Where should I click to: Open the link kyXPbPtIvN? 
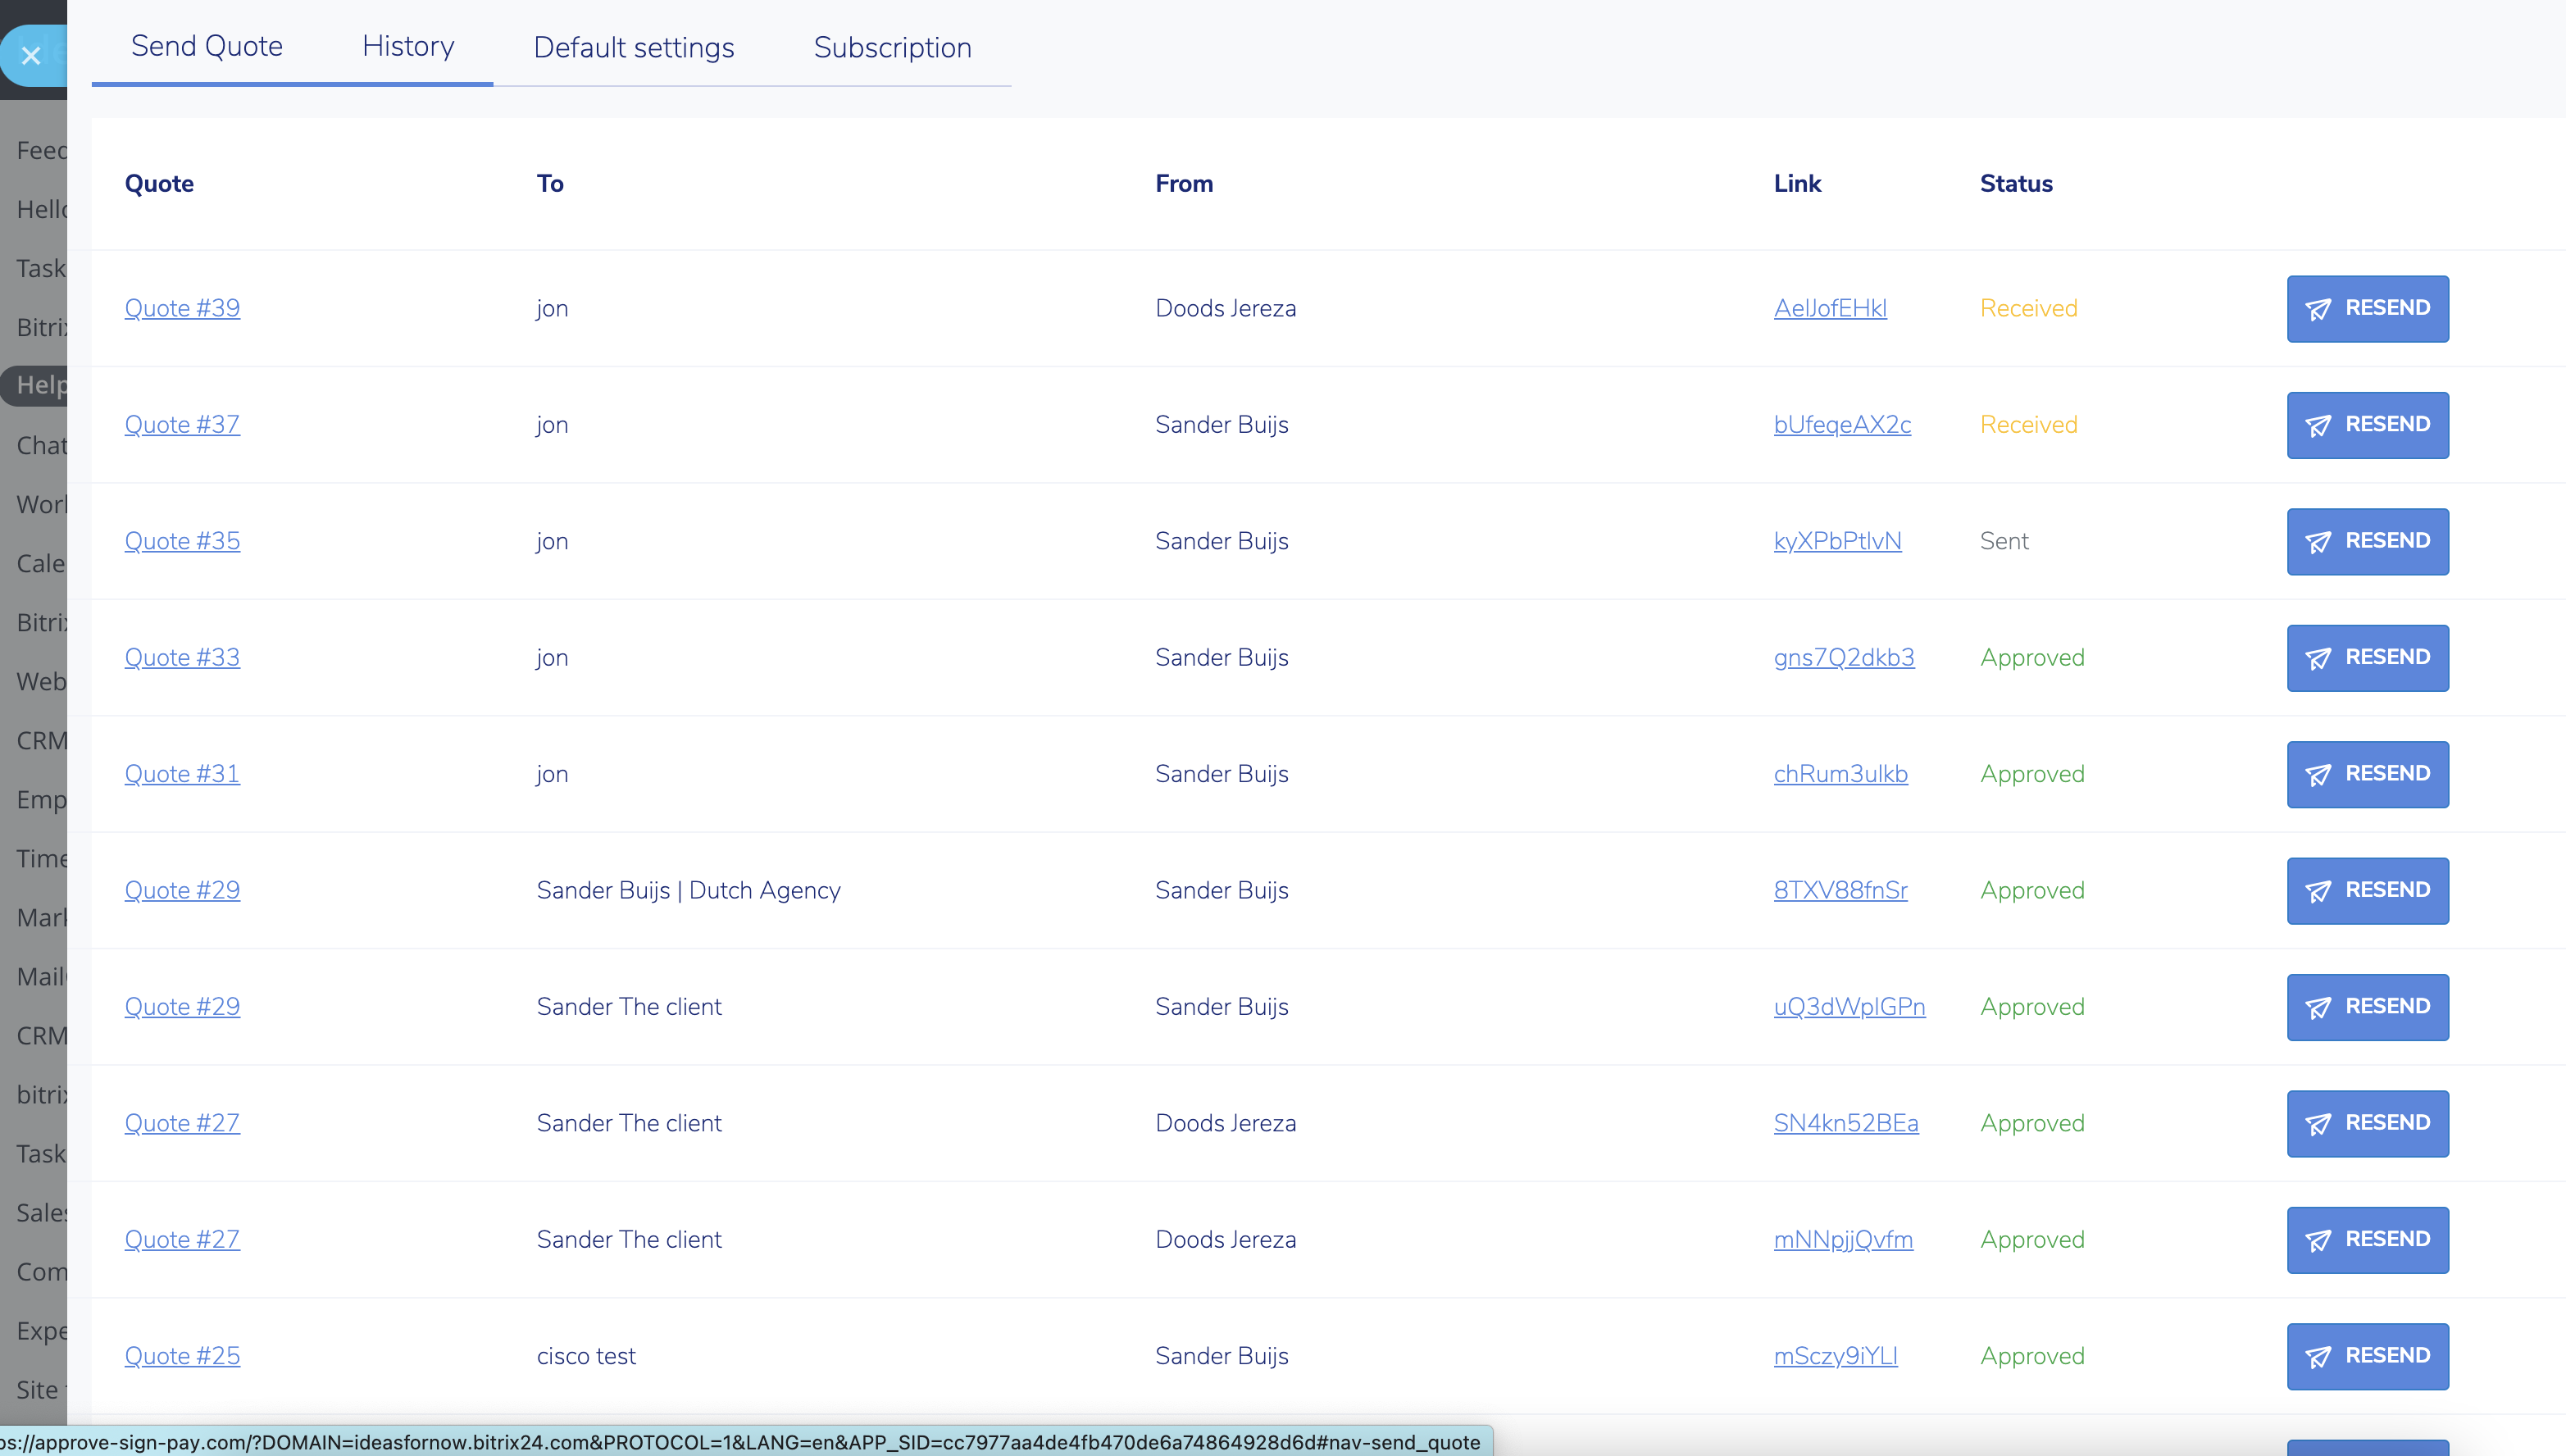[x=1837, y=541]
